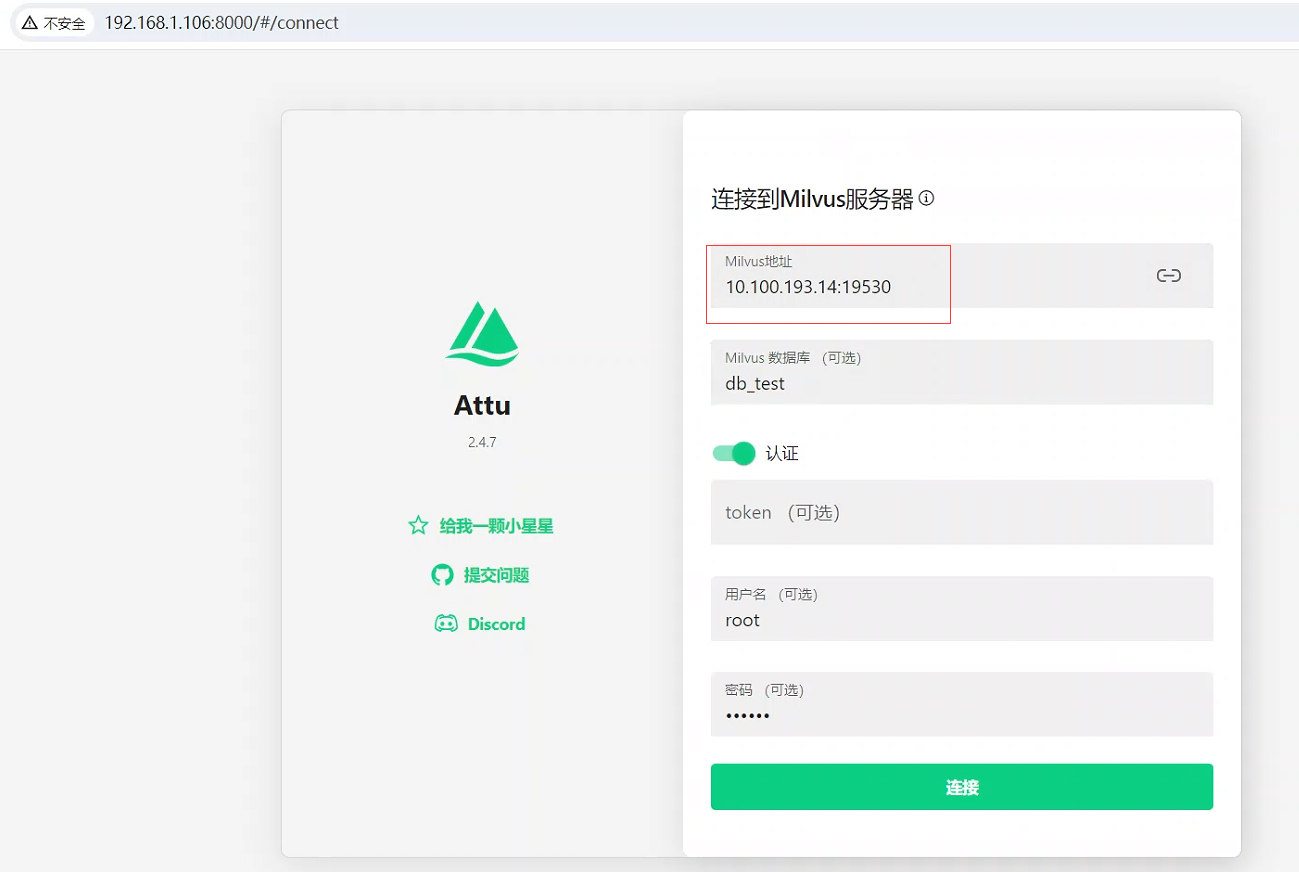The width and height of the screenshot is (1299, 872).
Task: Open the Discord link
Action: (x=480, y=624)
